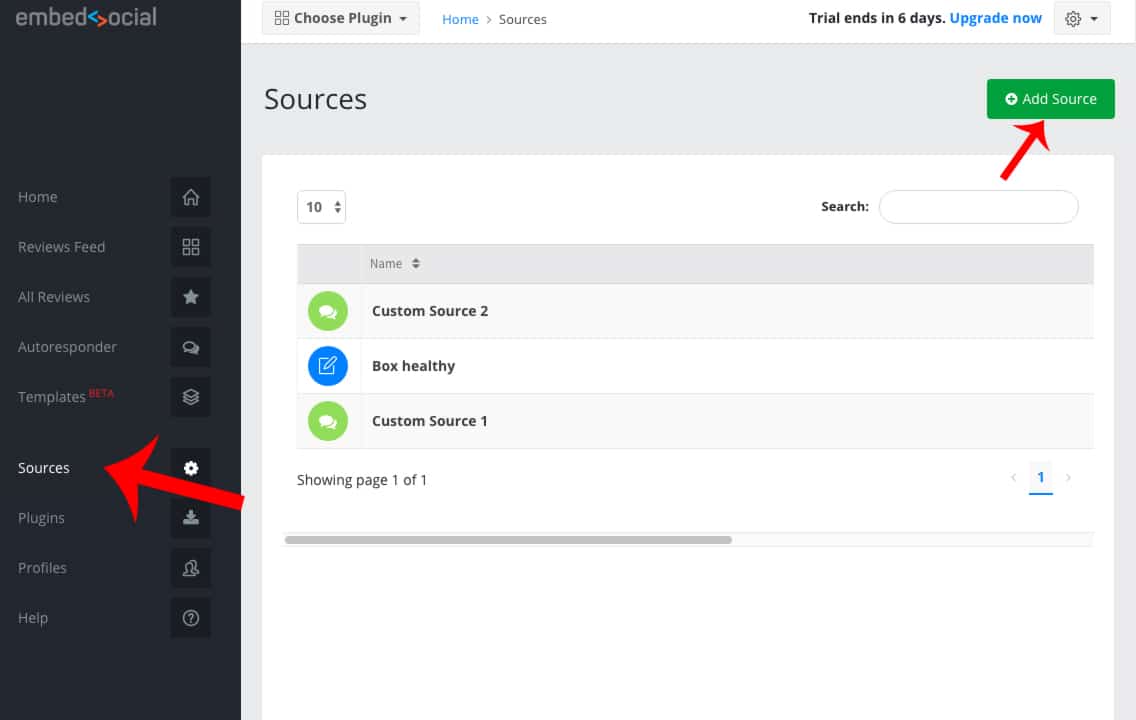Click the Help question mark icon
1136x720 pixels.
[191, 618]
